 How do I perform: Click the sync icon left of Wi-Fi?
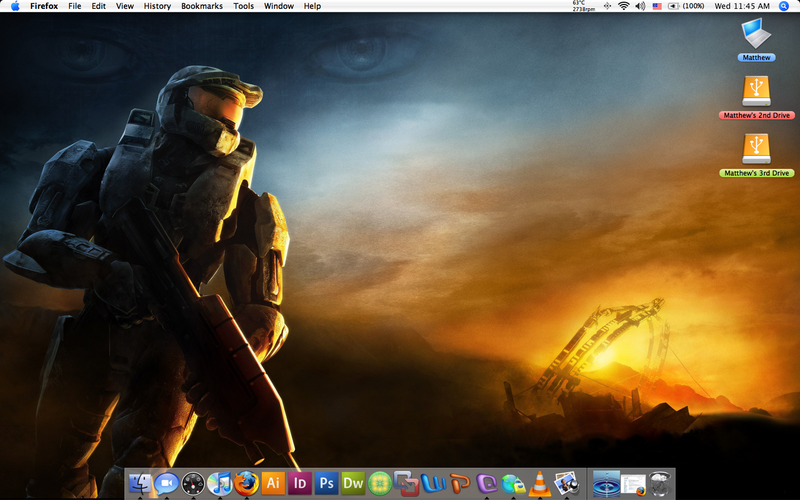[x=607, y=6]
